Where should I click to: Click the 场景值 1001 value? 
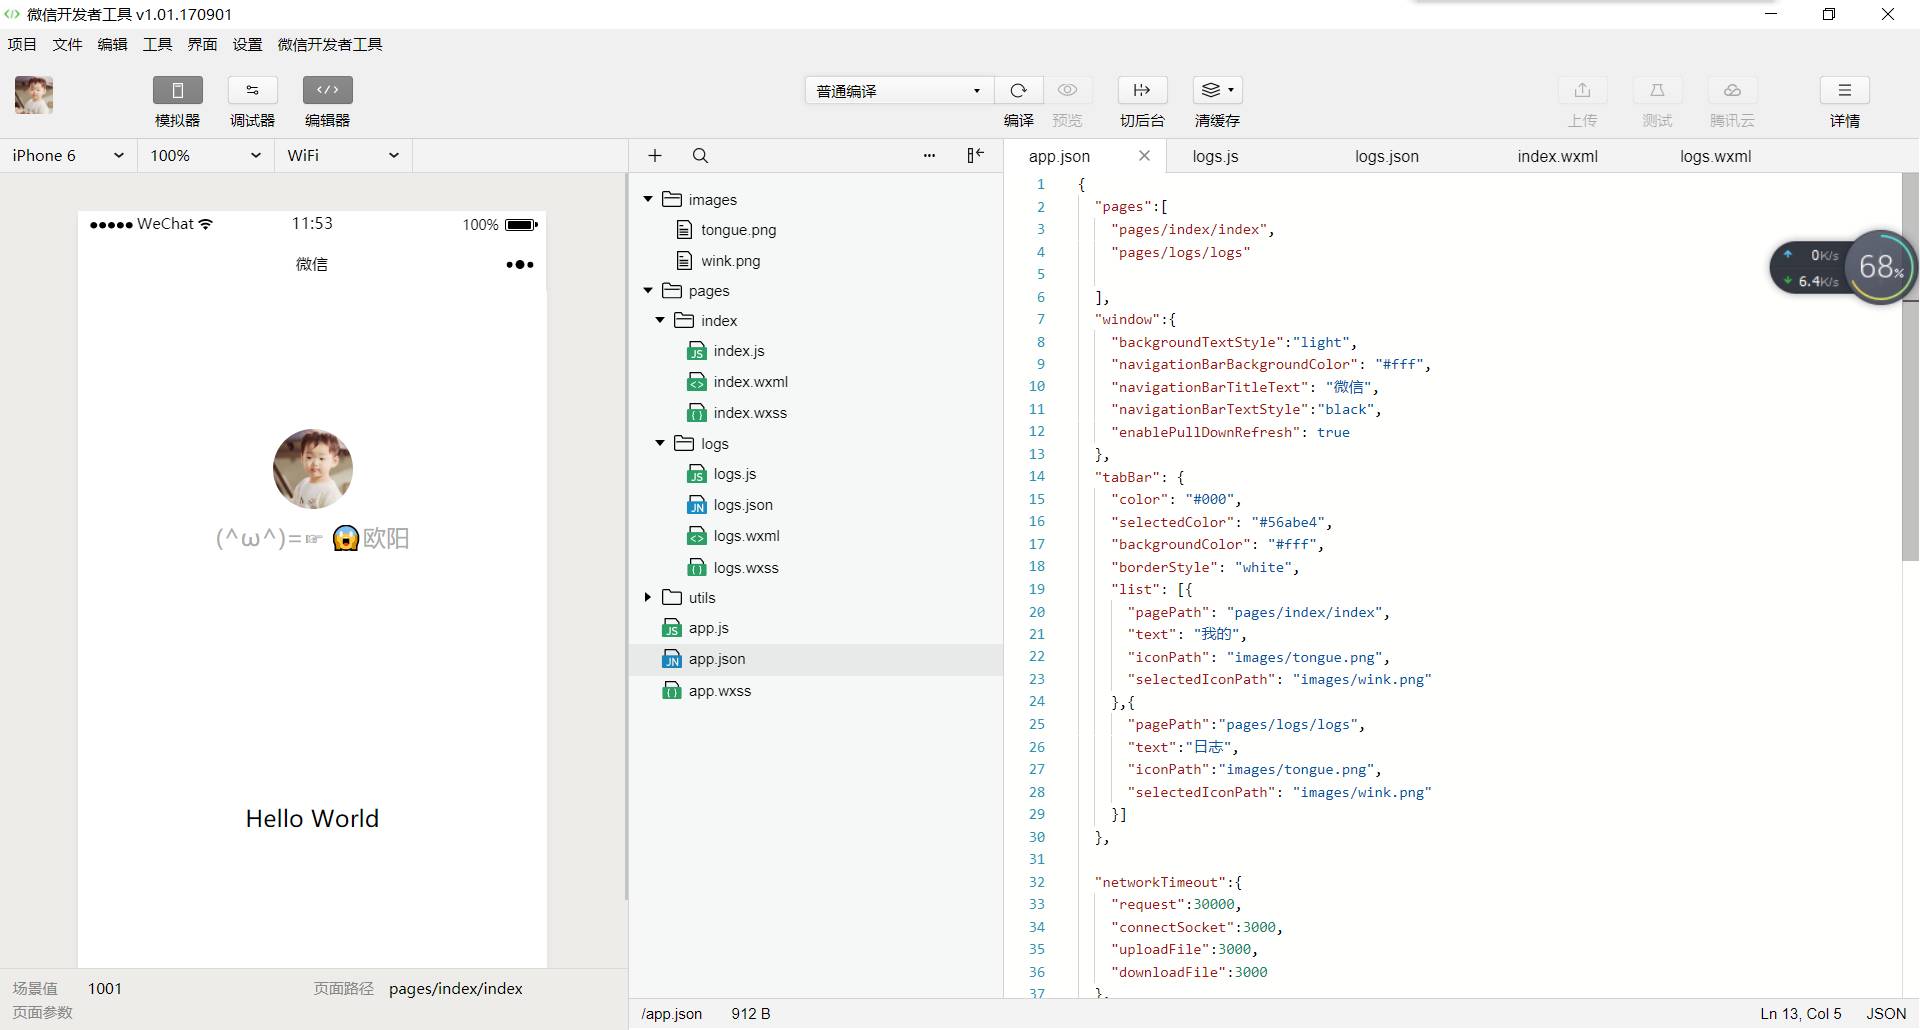click(x=105, y=989)
